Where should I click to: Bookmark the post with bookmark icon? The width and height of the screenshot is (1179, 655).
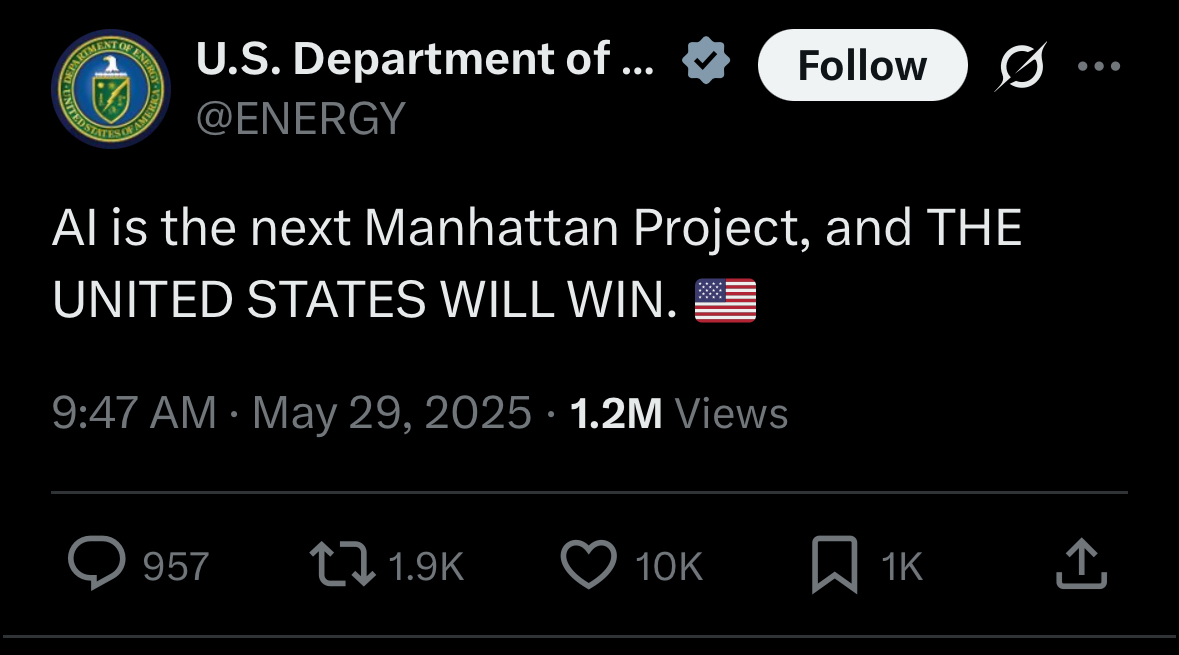click(x=835, y=564)
